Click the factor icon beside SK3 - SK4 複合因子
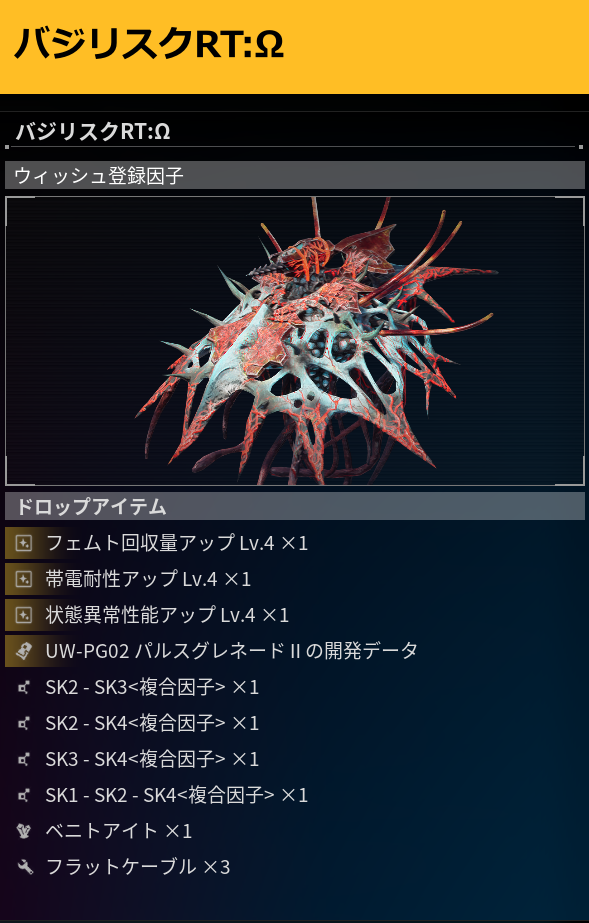This screenshot has height=923, width=589. pos(24,759)
